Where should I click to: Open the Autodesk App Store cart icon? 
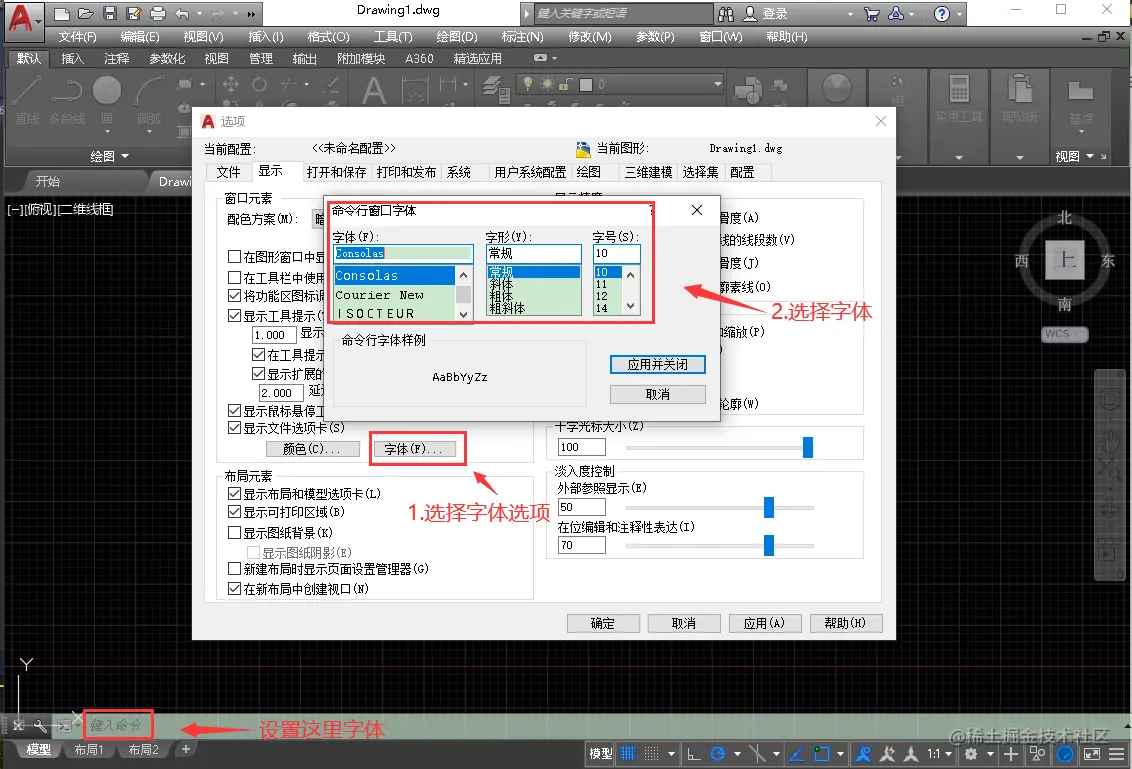point(872,13)
